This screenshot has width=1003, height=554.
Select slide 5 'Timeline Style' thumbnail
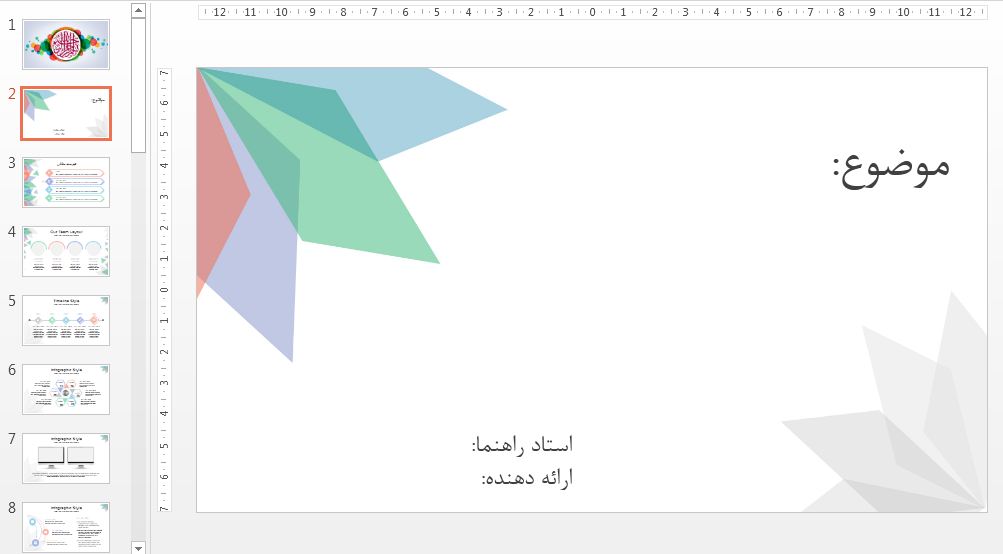point(66,320)
